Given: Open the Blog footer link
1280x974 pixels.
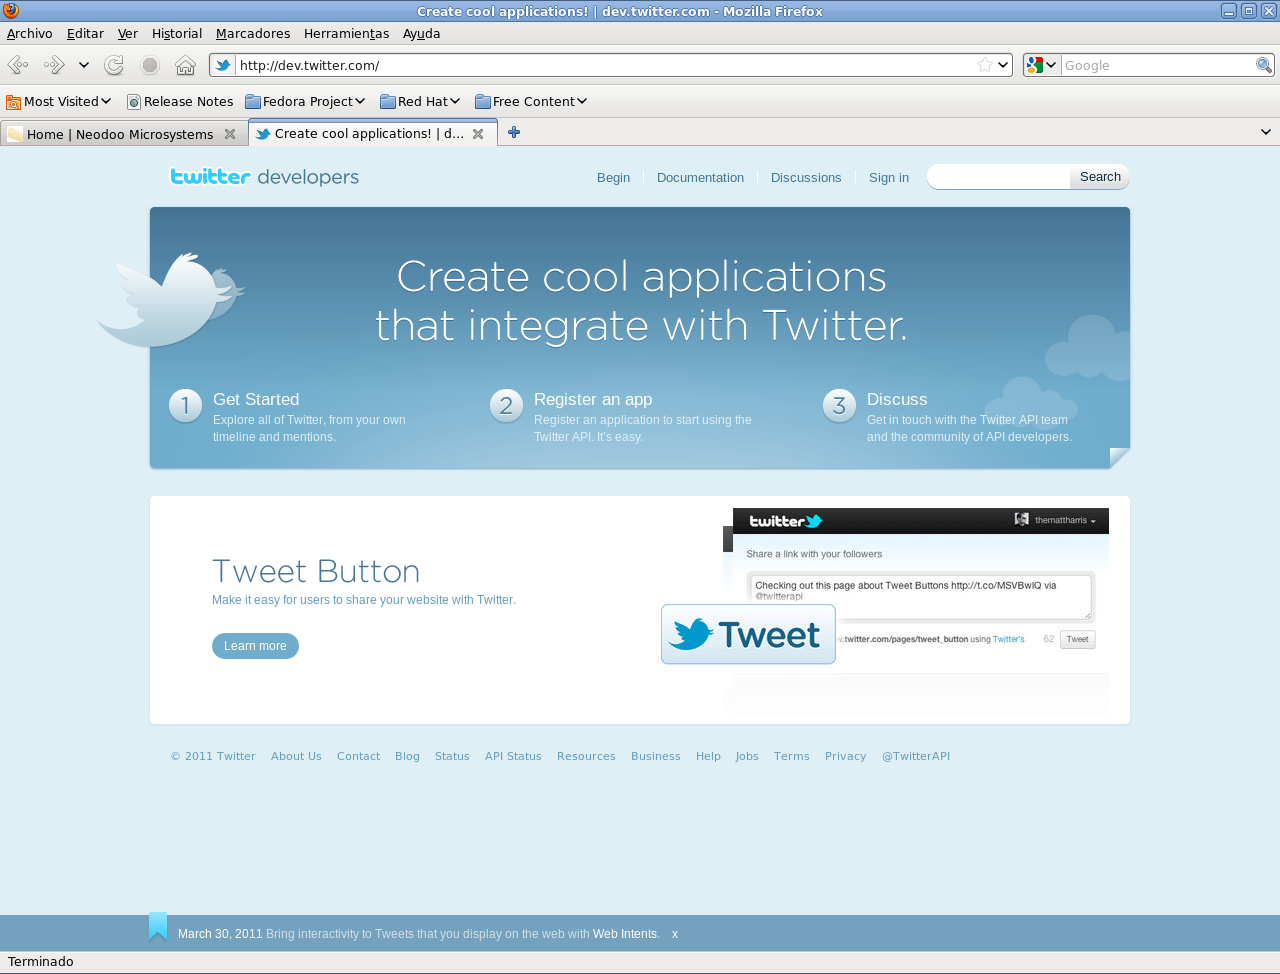Looking at the screenshot, I should [407, 756].
